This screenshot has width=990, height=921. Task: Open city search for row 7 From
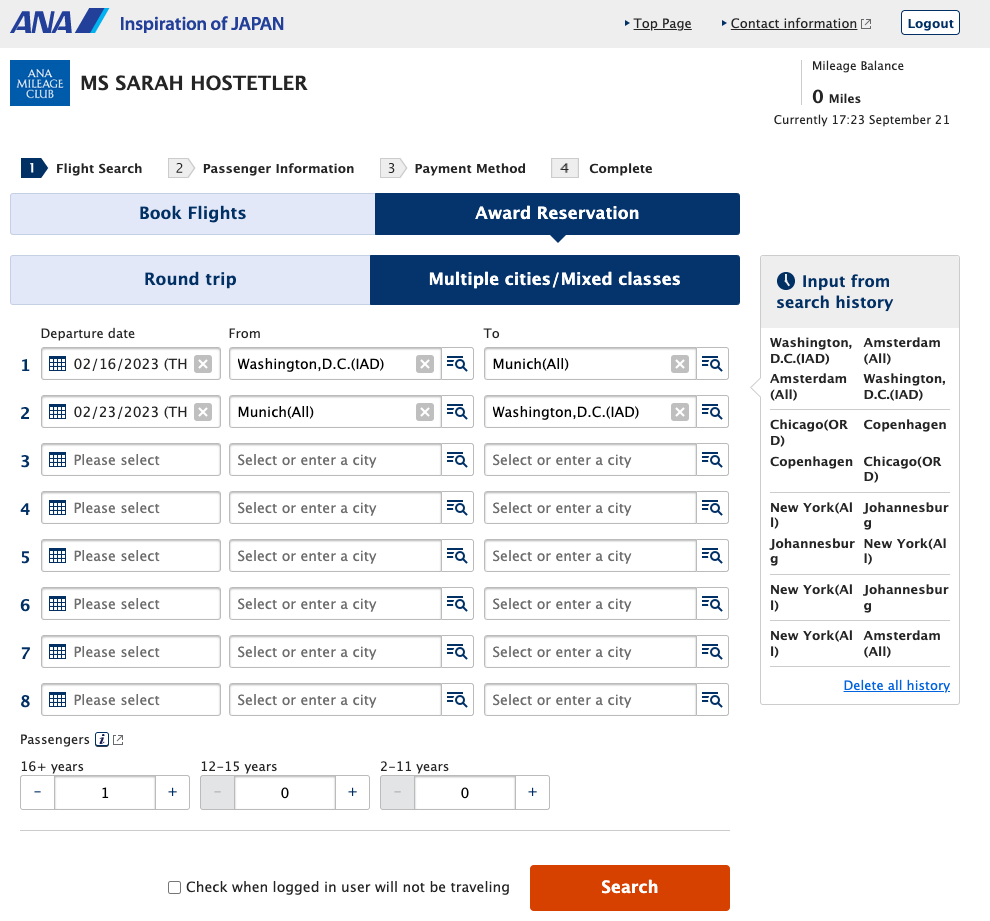tap(457, 651)
